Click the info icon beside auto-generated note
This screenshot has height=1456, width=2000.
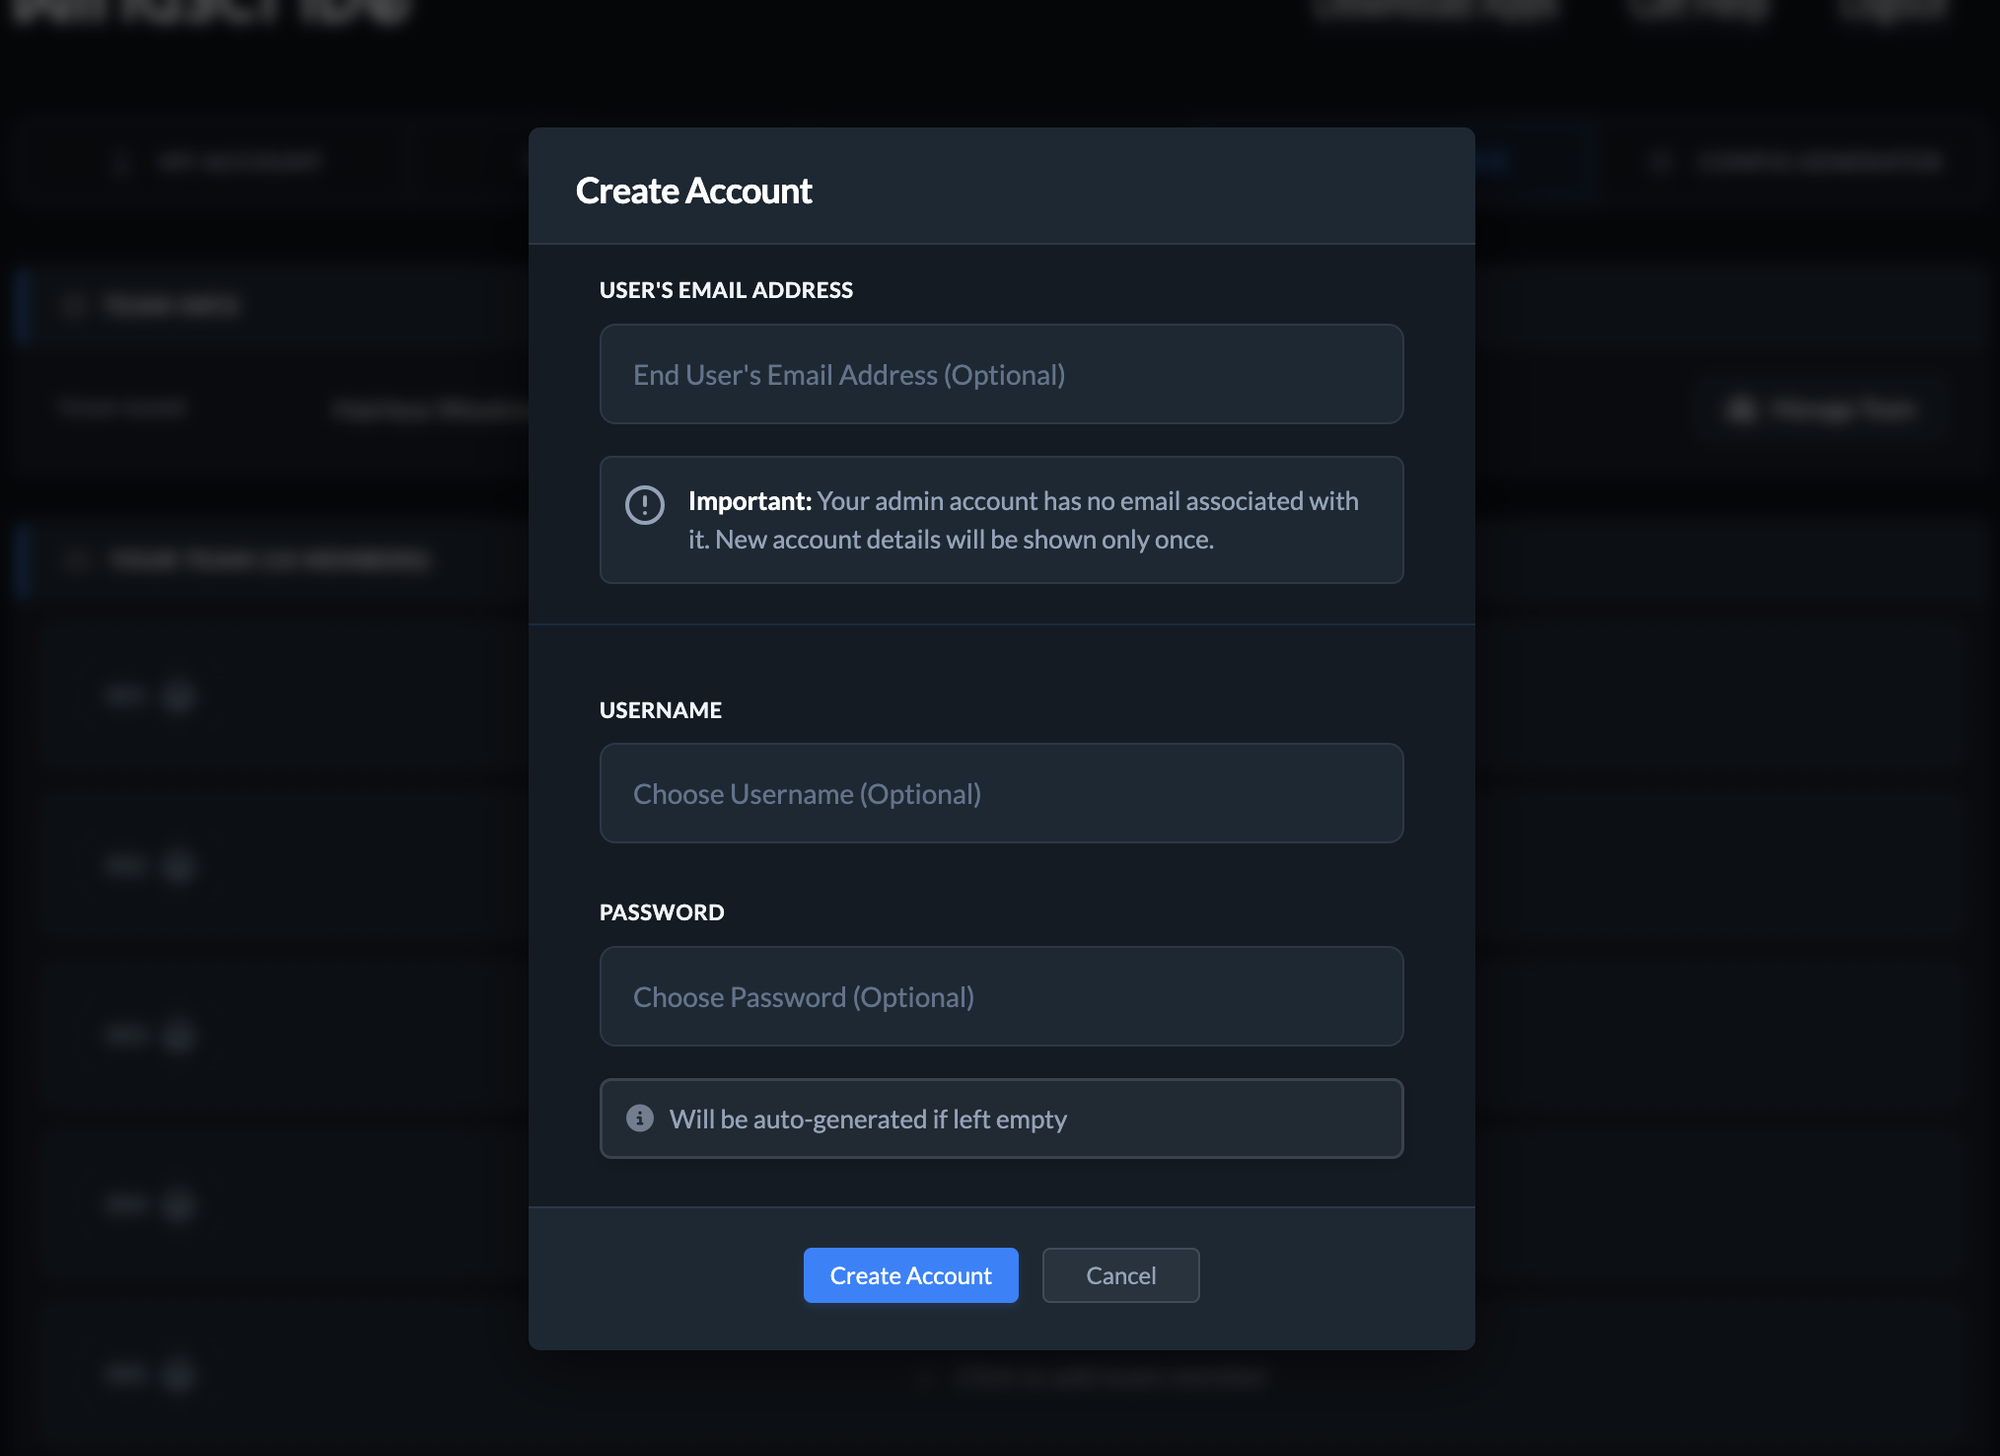pyautogui.click(x=639, y=1118)
